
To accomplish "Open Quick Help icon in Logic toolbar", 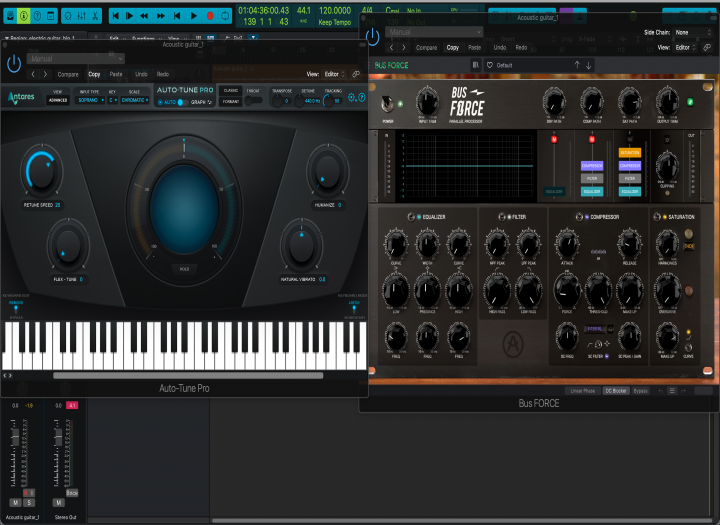I will 37,16.
